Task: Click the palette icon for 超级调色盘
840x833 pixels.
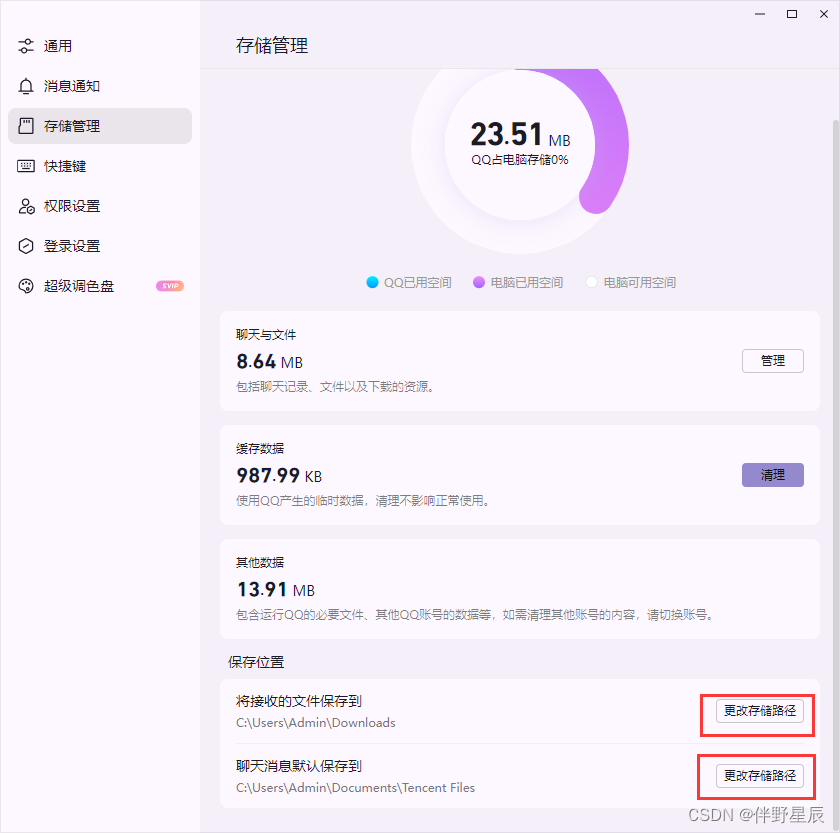Action: pyautogui.click(x=26, y=286)
